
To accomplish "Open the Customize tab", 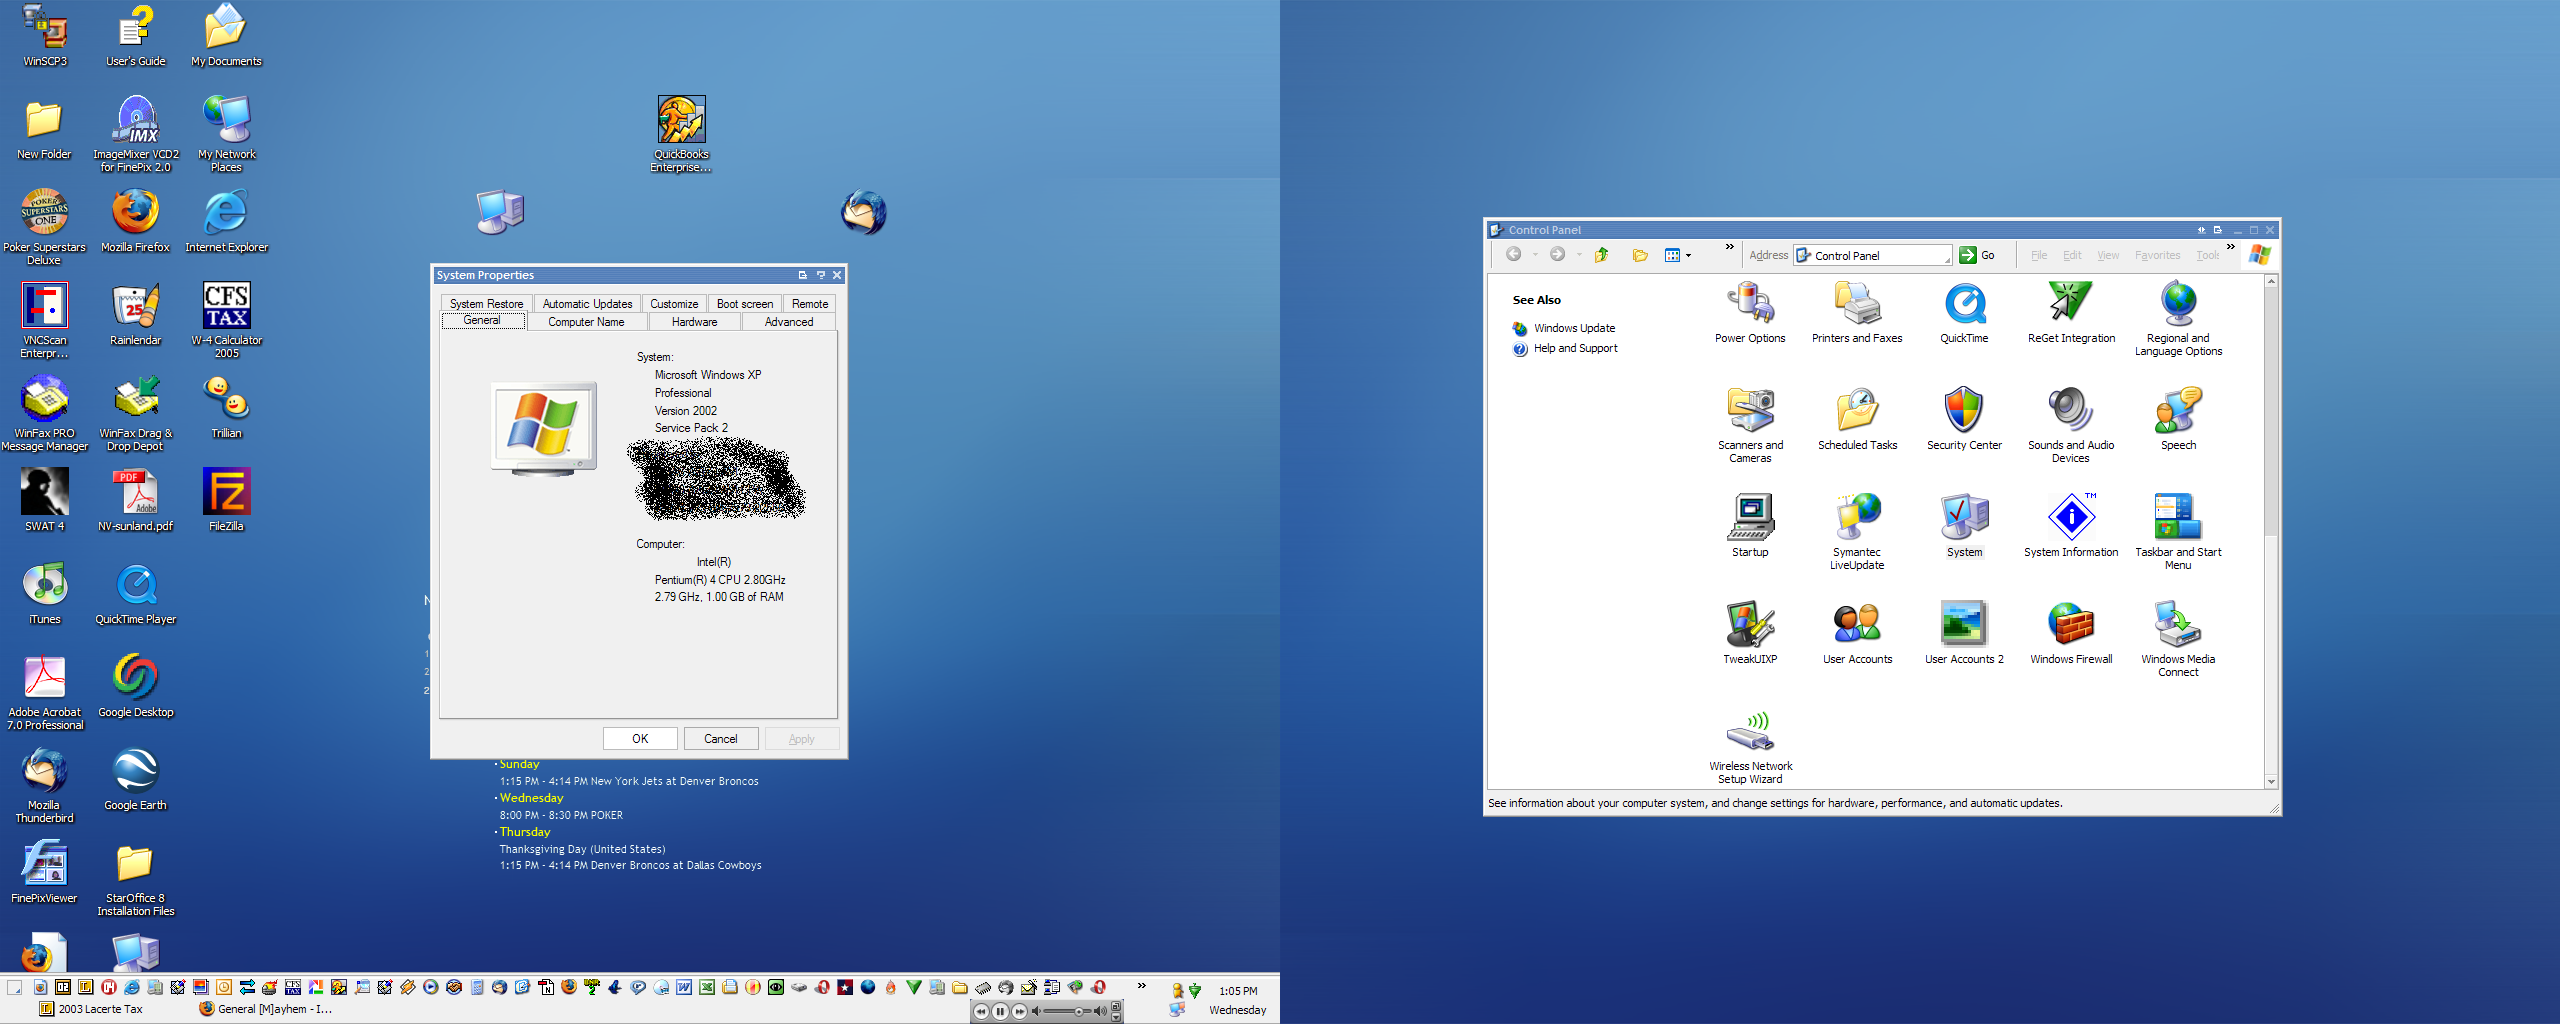I will (674, 304).
